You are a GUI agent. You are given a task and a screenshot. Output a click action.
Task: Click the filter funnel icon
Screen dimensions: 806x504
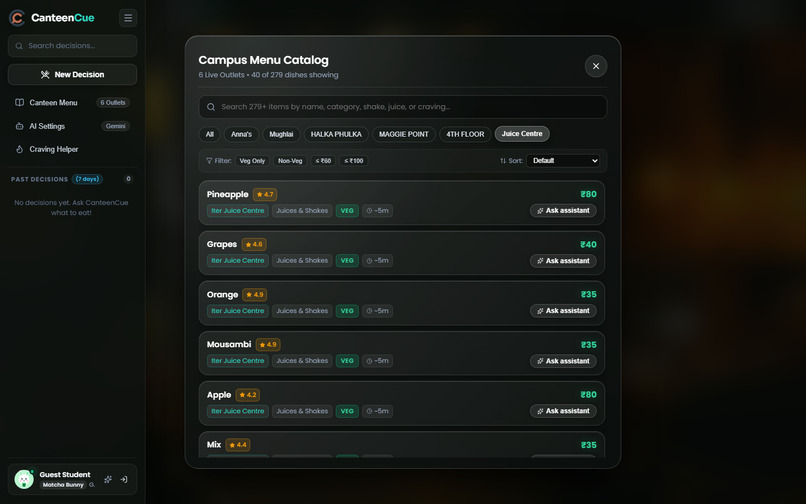point(209,161)
